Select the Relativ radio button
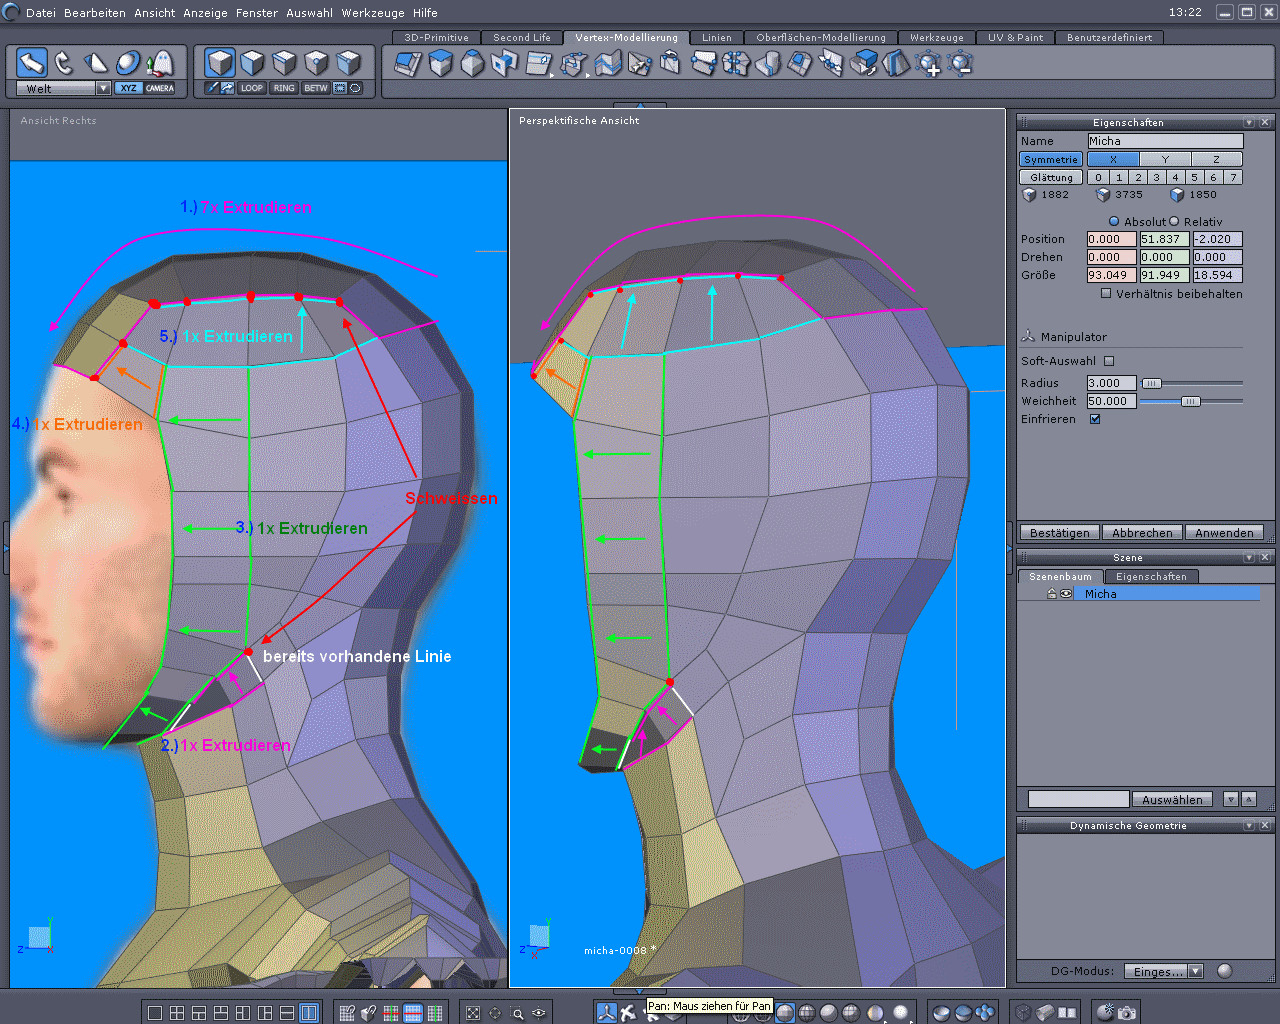Image resolution: width=1280 pixels, height=1024 pixels. pos(1175,222)
